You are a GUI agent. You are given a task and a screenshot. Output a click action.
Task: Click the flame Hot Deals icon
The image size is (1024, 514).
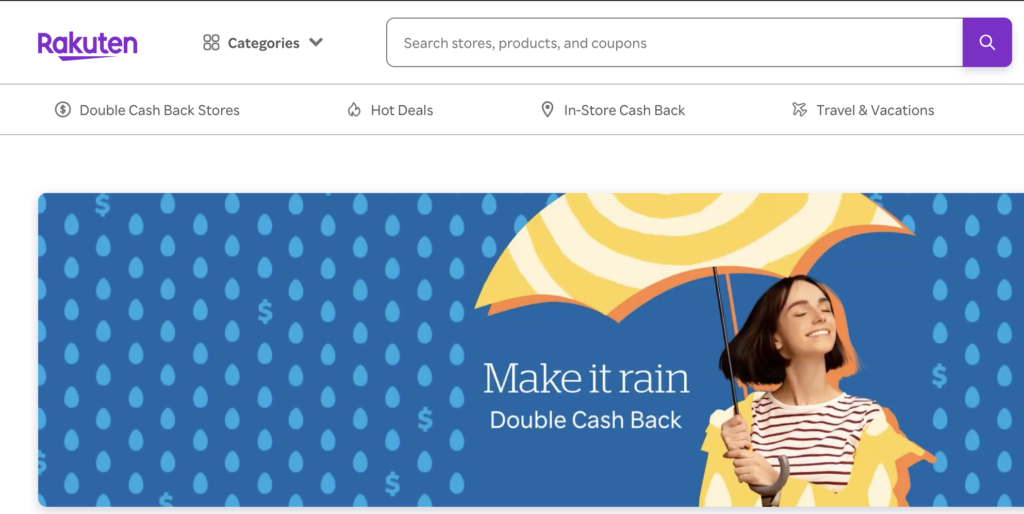(x=354, y=110)
